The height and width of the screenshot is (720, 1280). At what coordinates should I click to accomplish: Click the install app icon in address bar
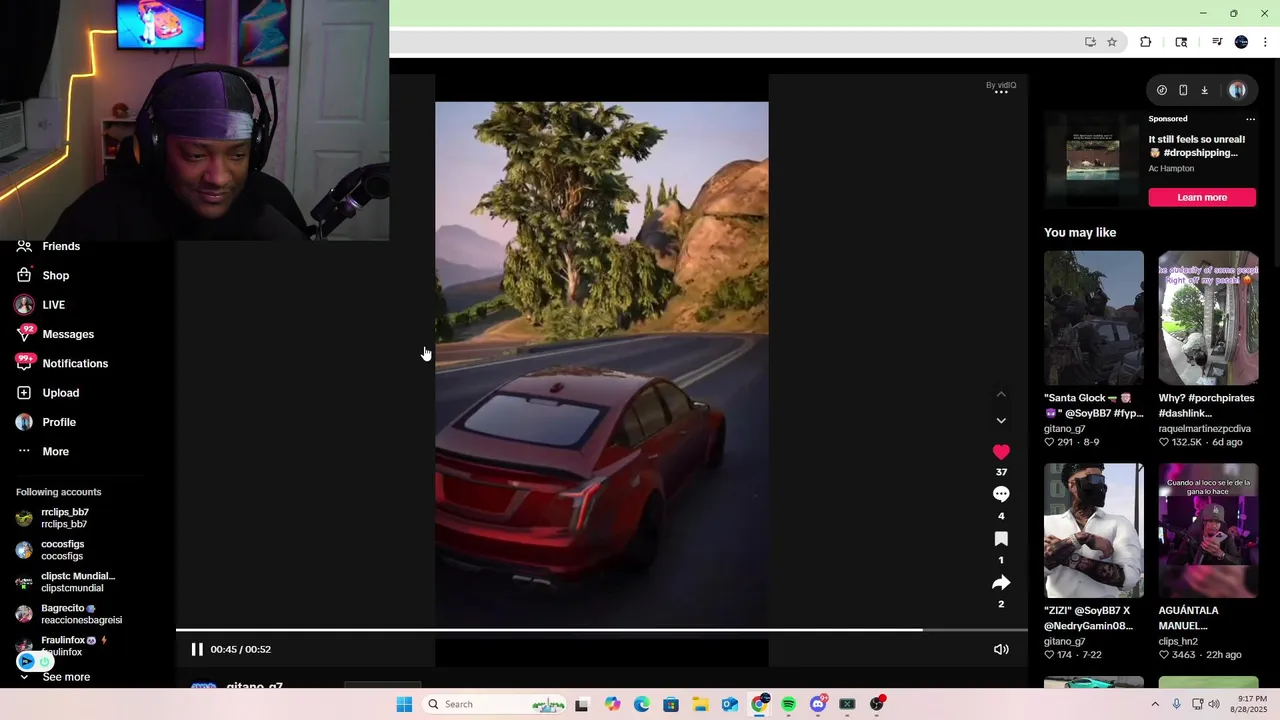click(1090, 42)
